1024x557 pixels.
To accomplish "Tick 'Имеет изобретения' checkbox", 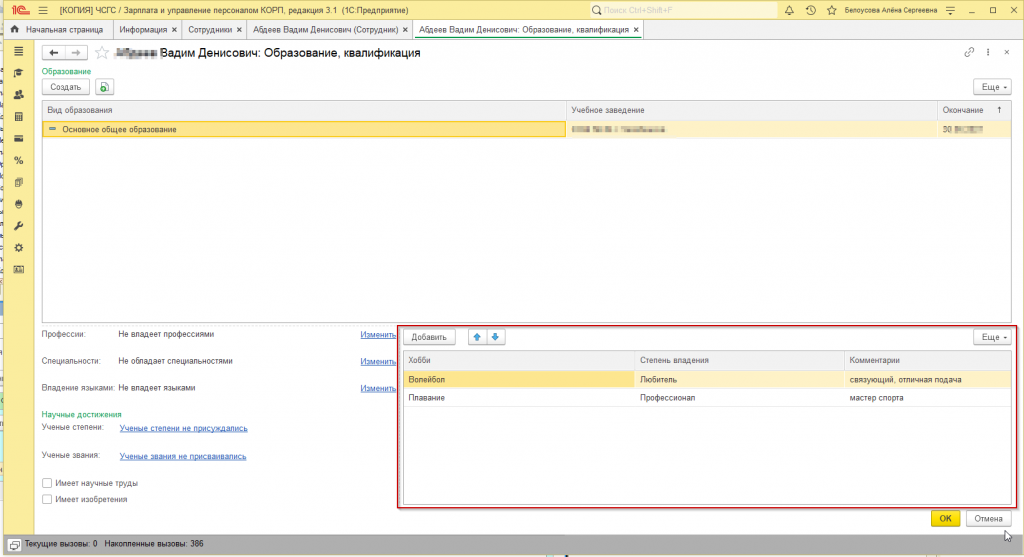I will (47, 500).
